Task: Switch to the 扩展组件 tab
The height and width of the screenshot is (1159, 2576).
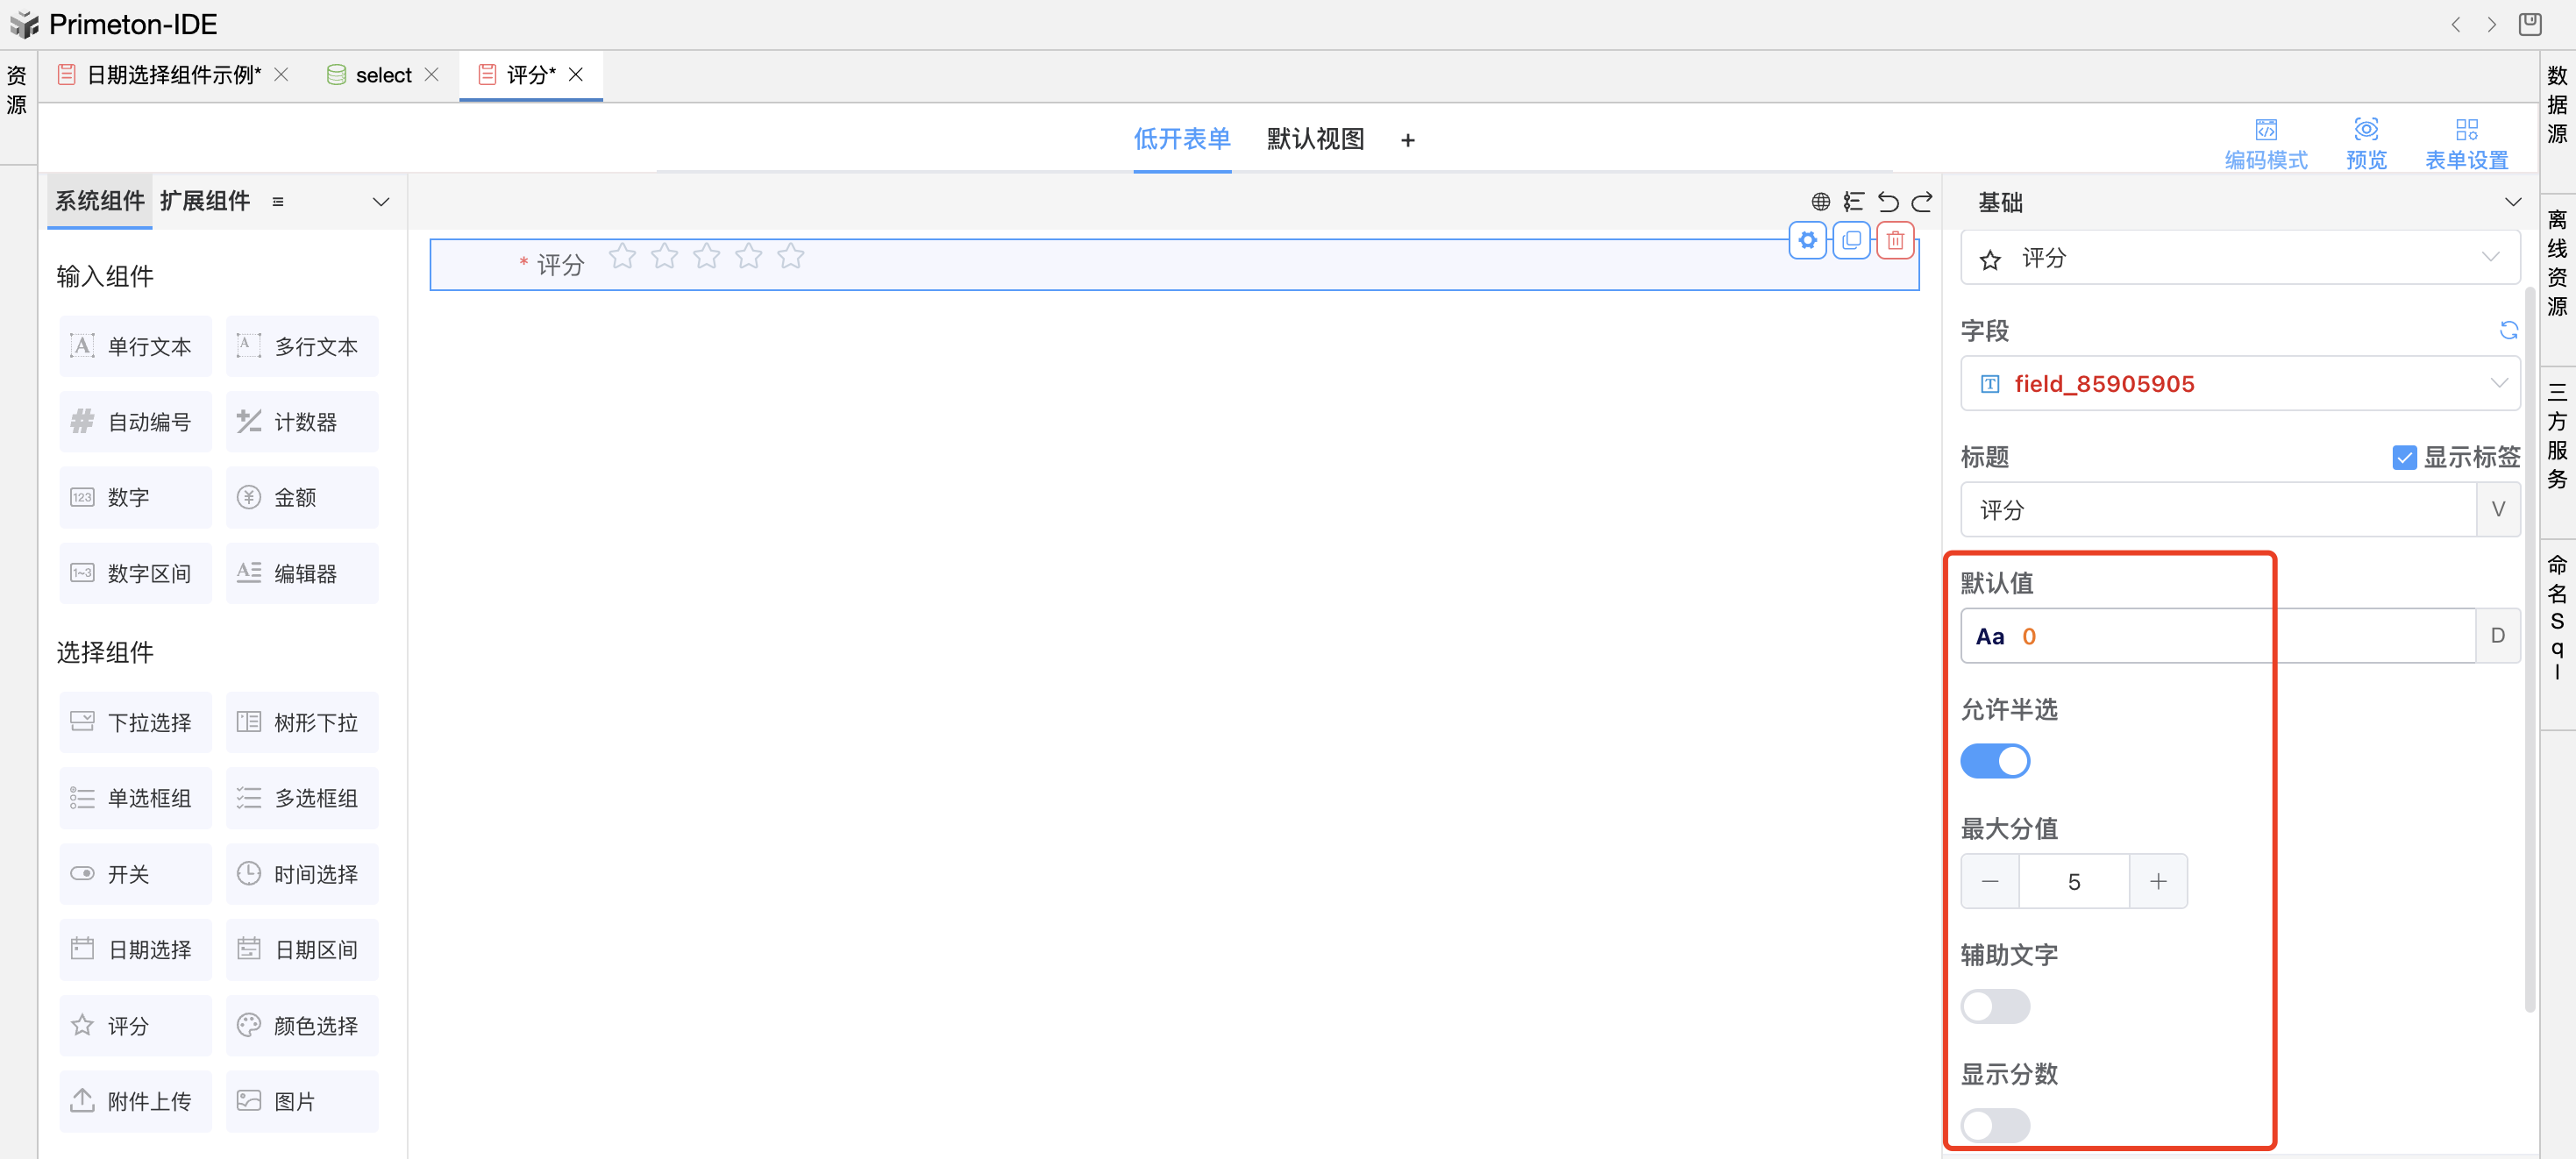Action: tap(205, 201)
